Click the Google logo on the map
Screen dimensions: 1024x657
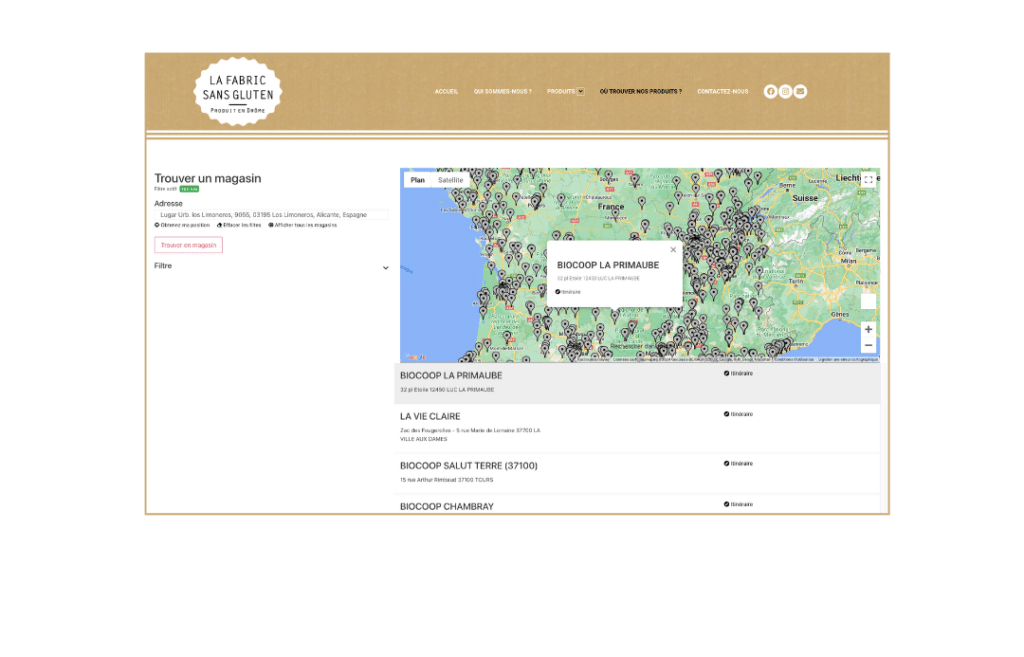(416, 357)
